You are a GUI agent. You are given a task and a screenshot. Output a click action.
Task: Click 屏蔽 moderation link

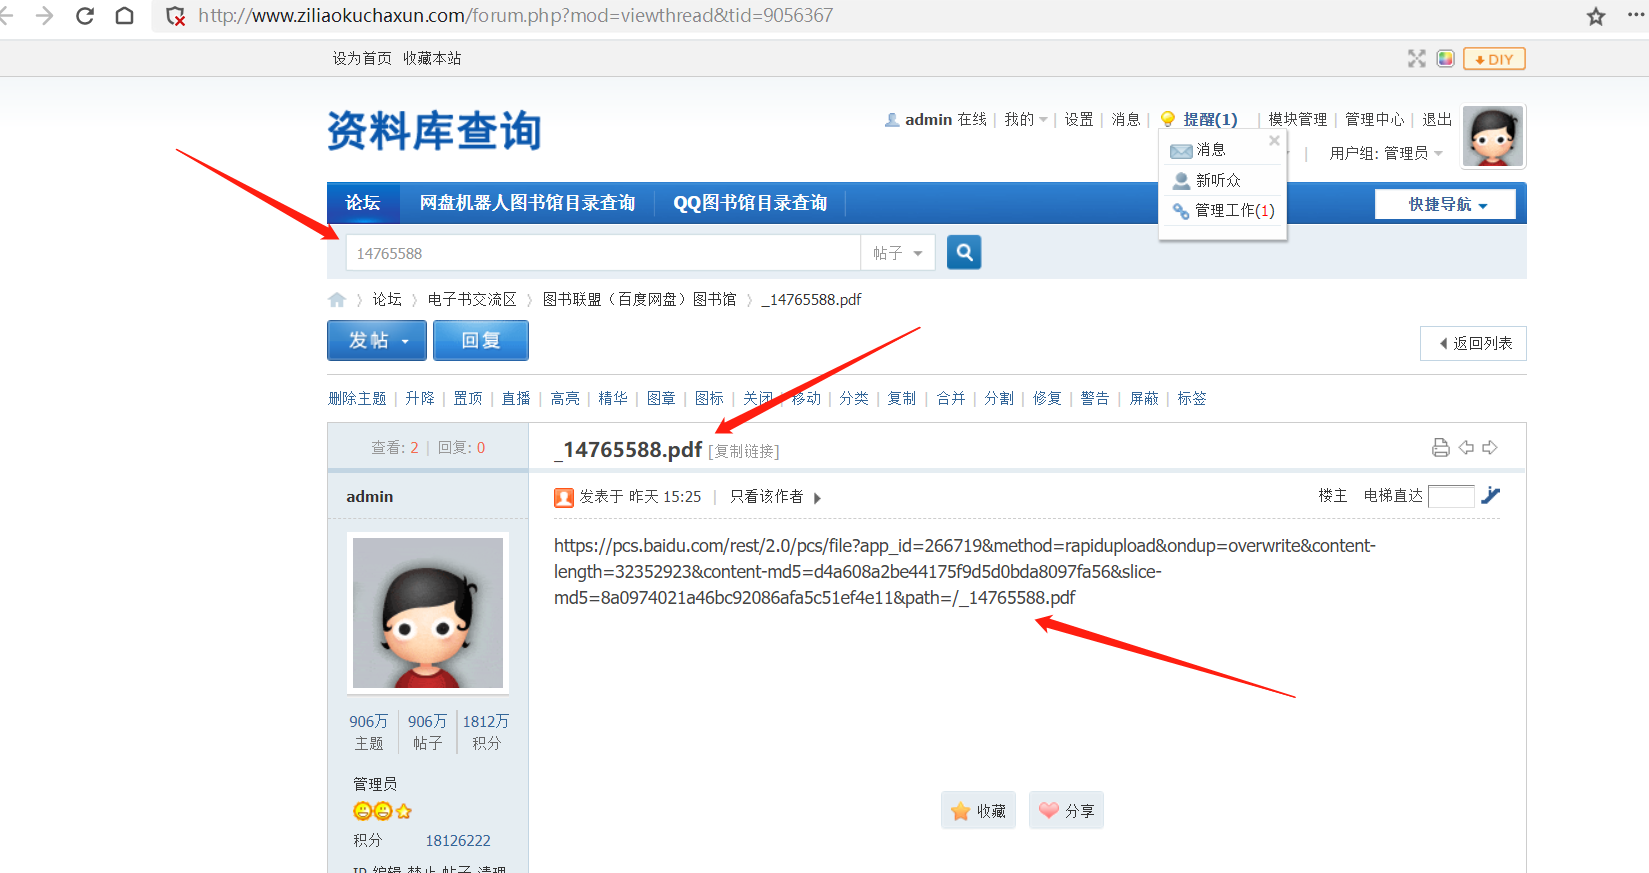point(1144,398)
